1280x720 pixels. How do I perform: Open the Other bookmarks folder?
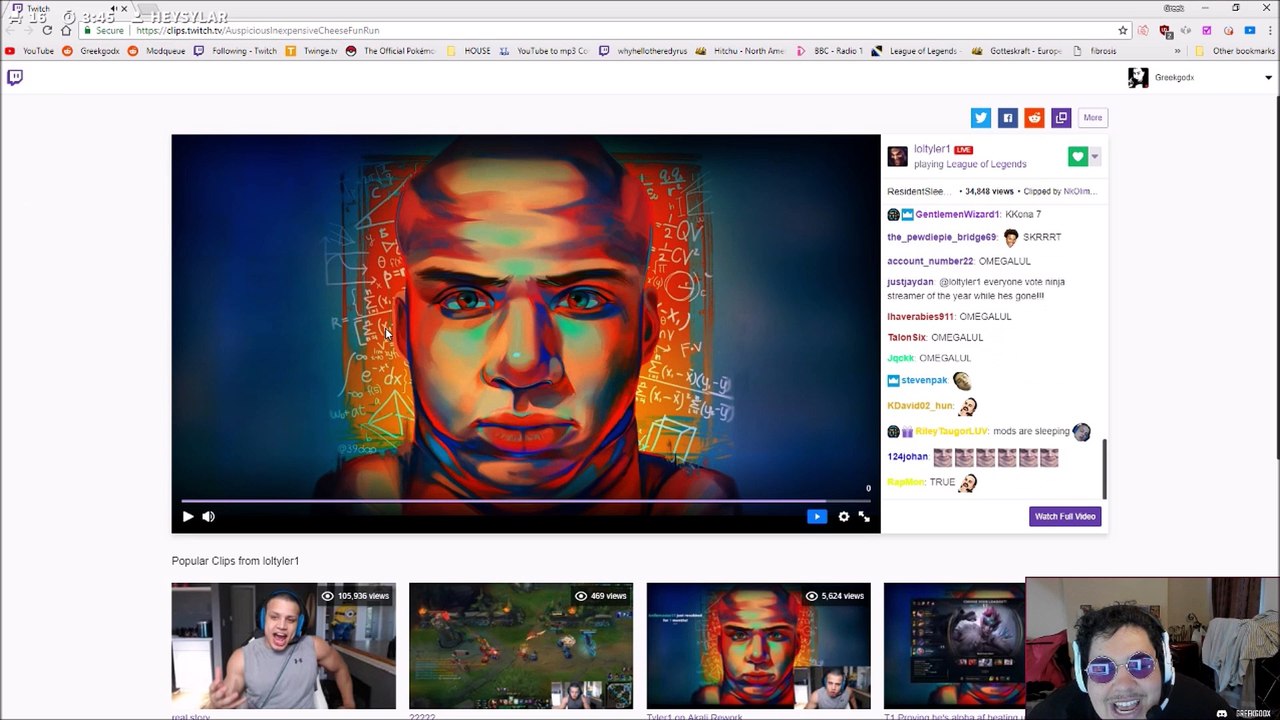[x=1235, y=51]
